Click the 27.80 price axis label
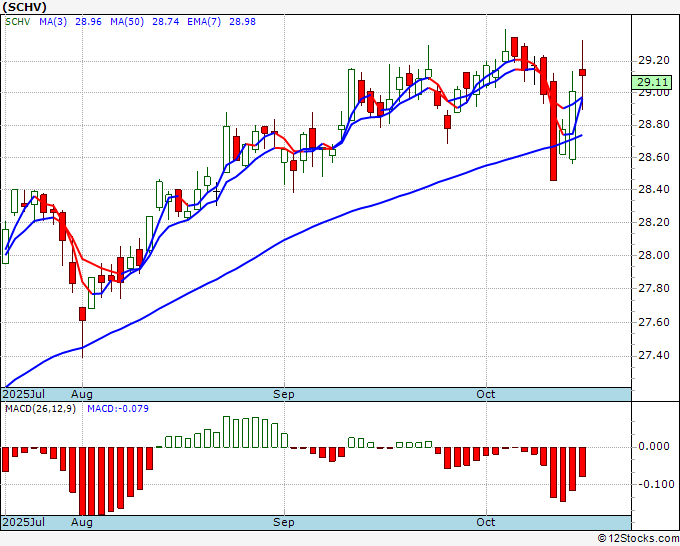The height and width of the screenshot is (546, 680). click(x=654, y=288)
